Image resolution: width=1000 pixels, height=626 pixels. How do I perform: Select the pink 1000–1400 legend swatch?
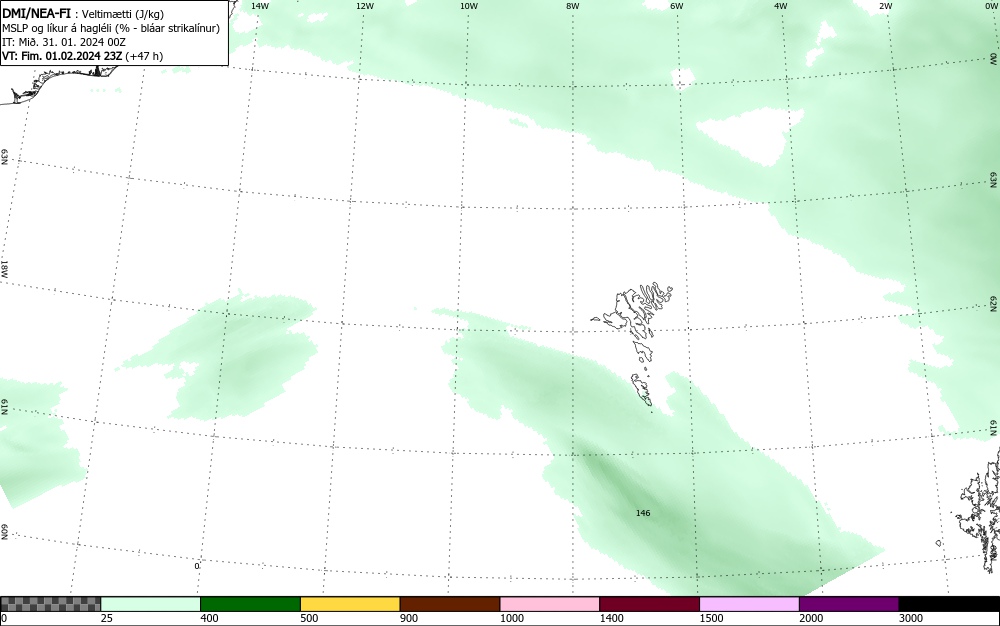click(x=550, y=604)
